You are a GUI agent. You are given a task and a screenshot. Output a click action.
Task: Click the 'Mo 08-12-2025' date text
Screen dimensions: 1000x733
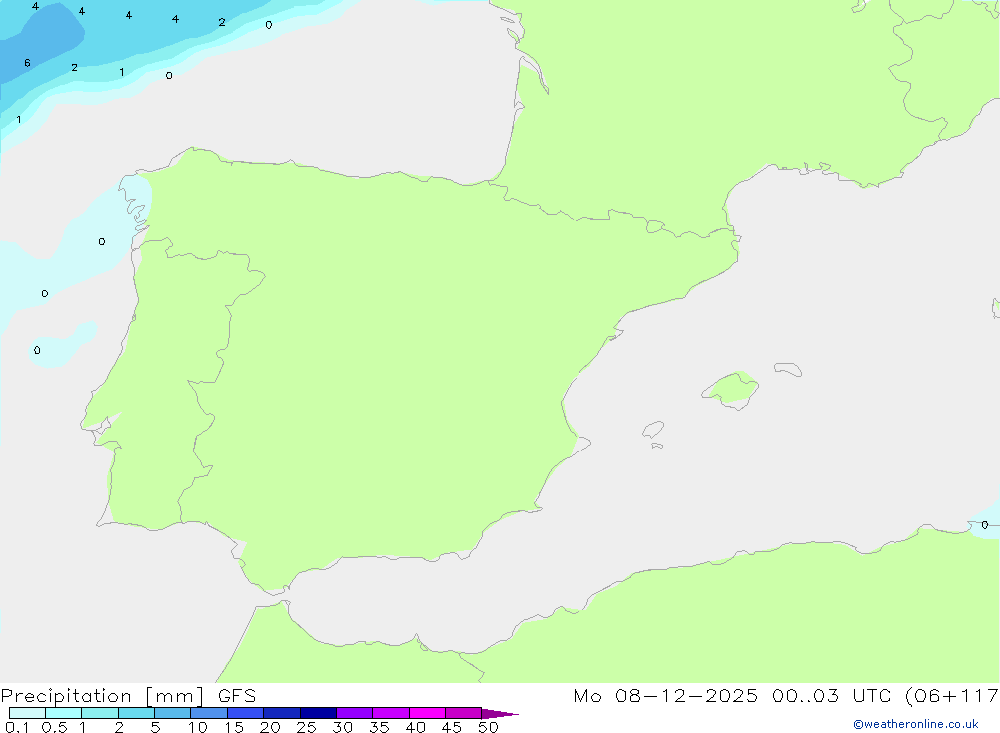[x=666, y=696]
